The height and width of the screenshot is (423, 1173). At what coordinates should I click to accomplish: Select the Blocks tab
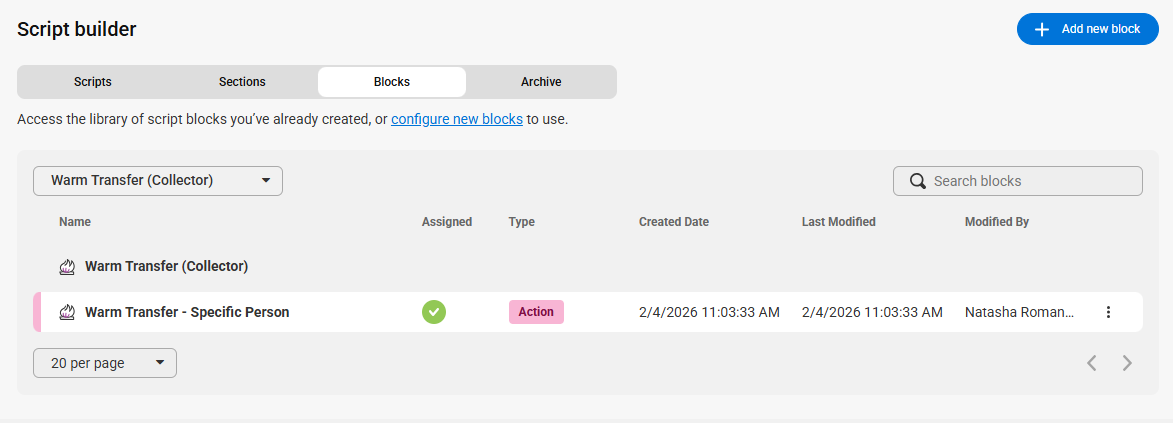(392, 82)
